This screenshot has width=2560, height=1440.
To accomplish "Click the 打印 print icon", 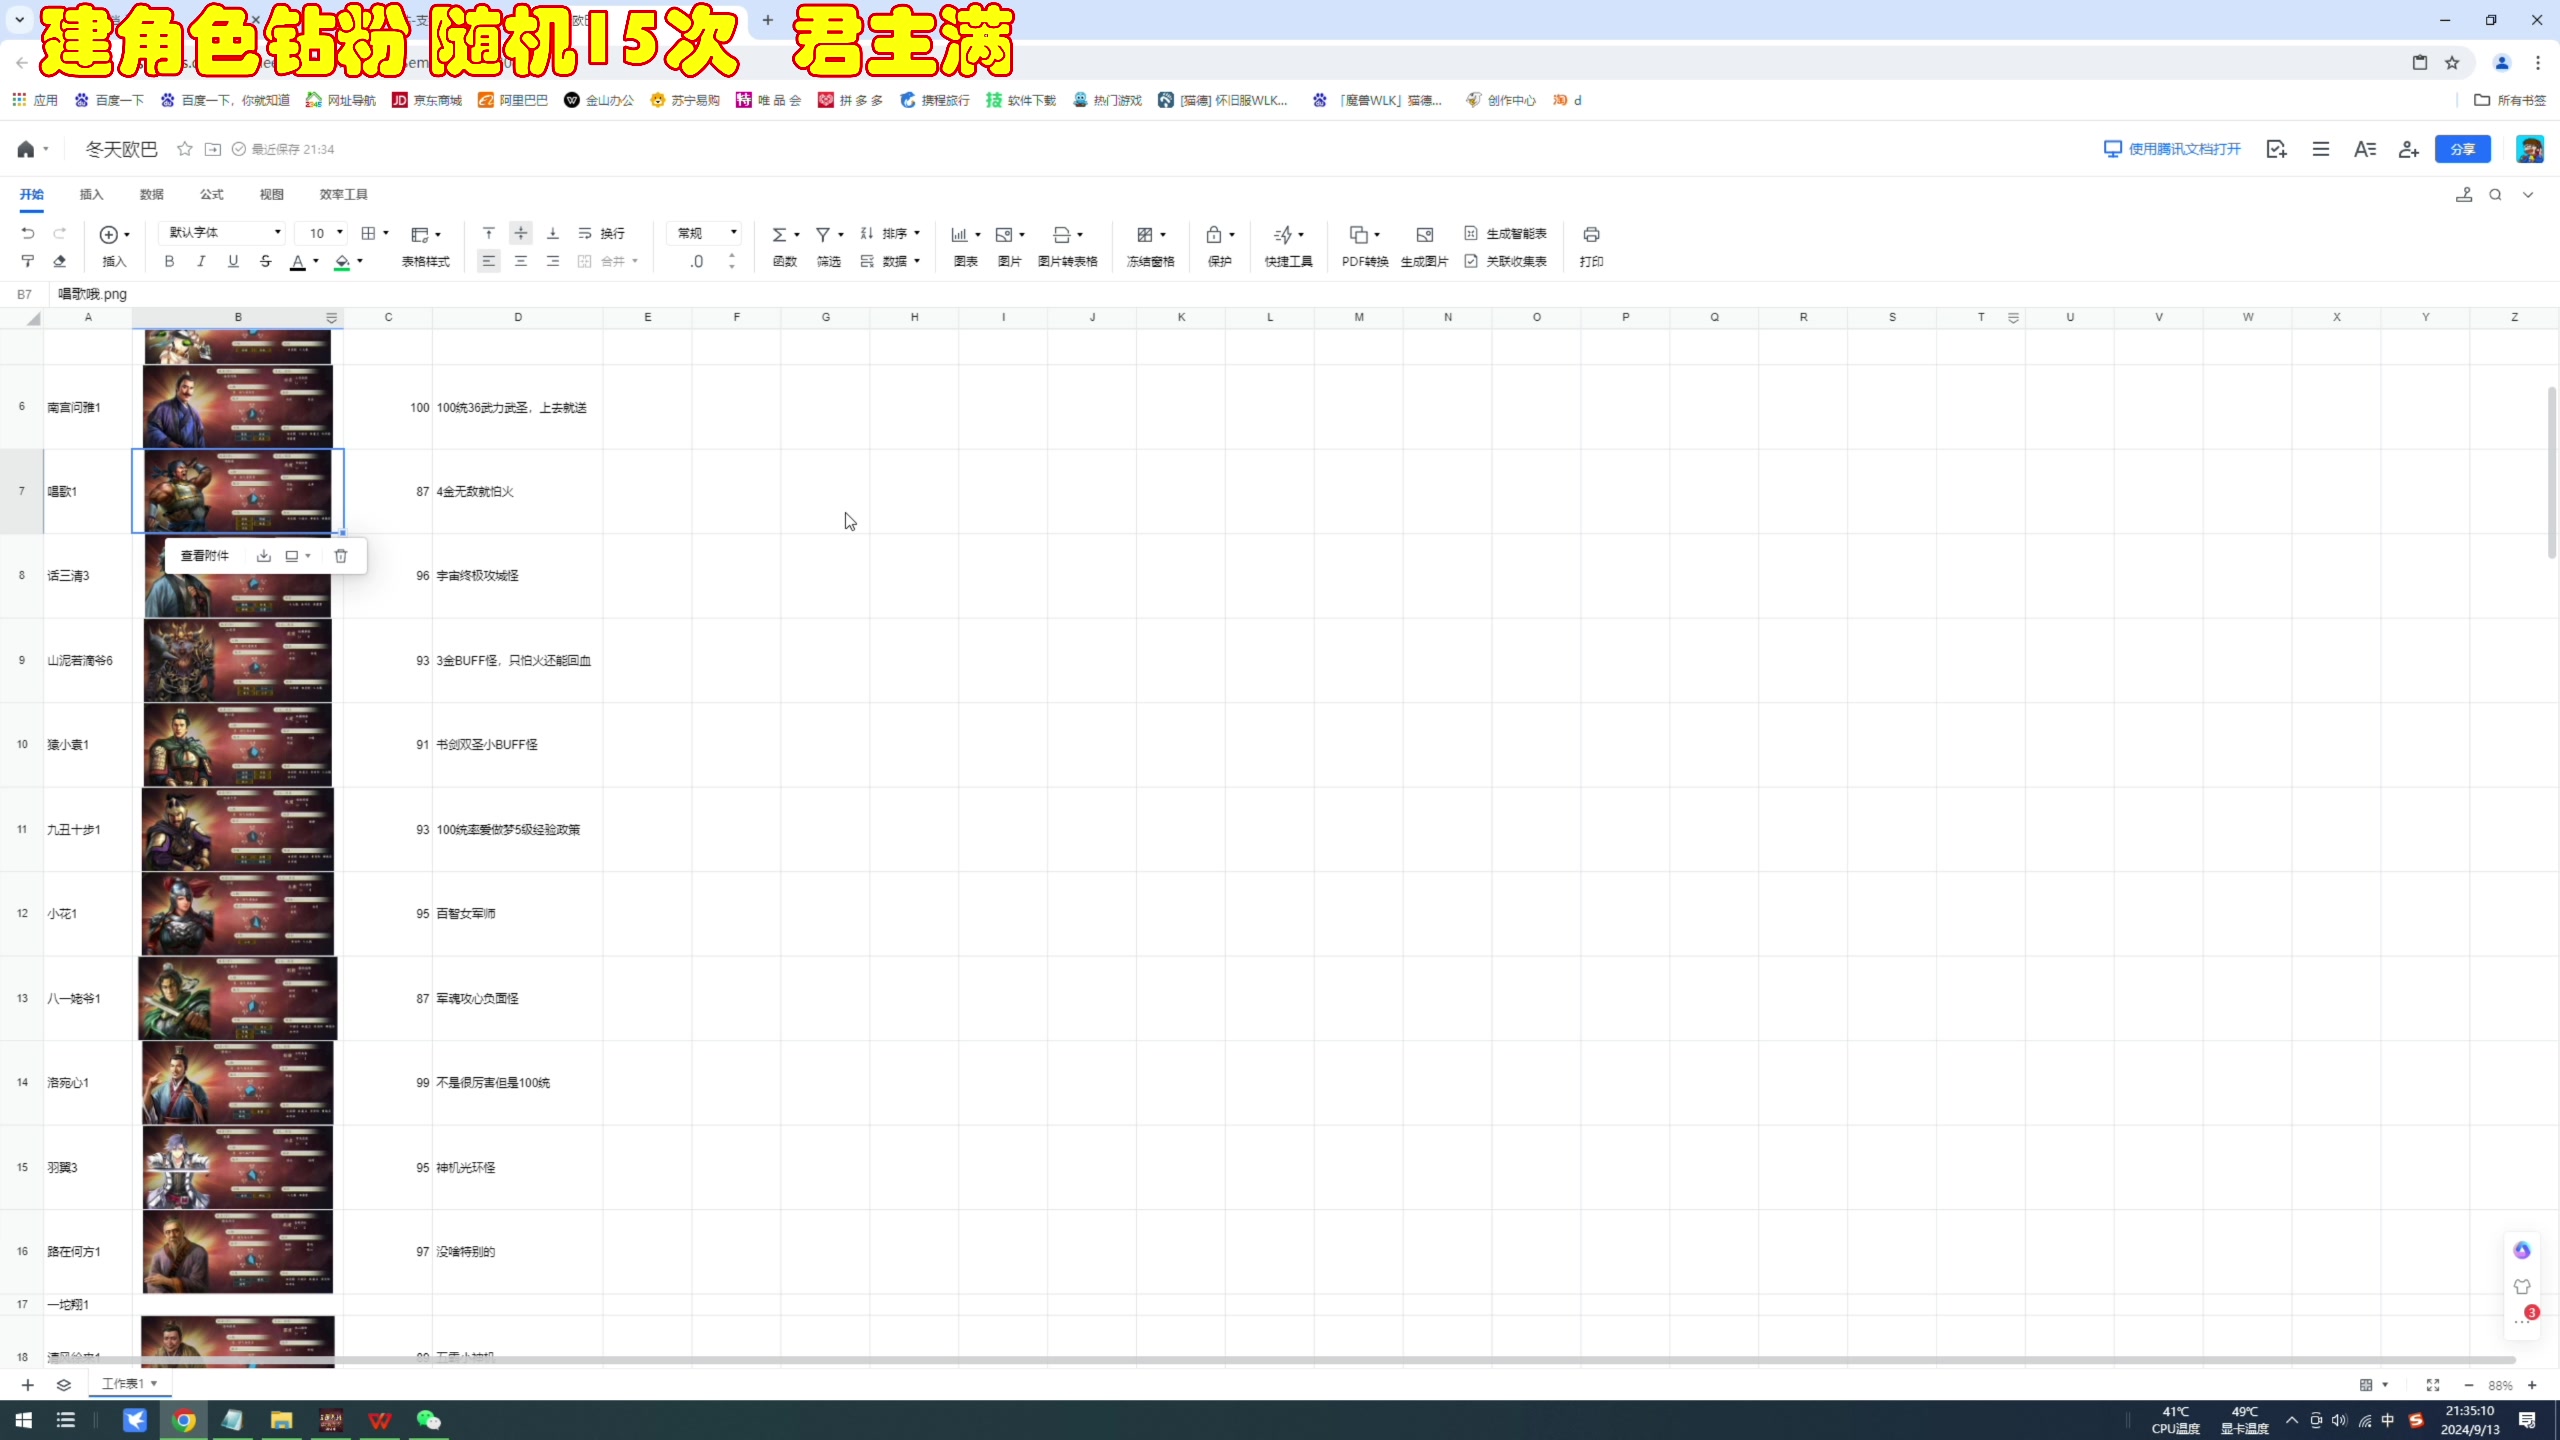I will tap(1591, 234).
